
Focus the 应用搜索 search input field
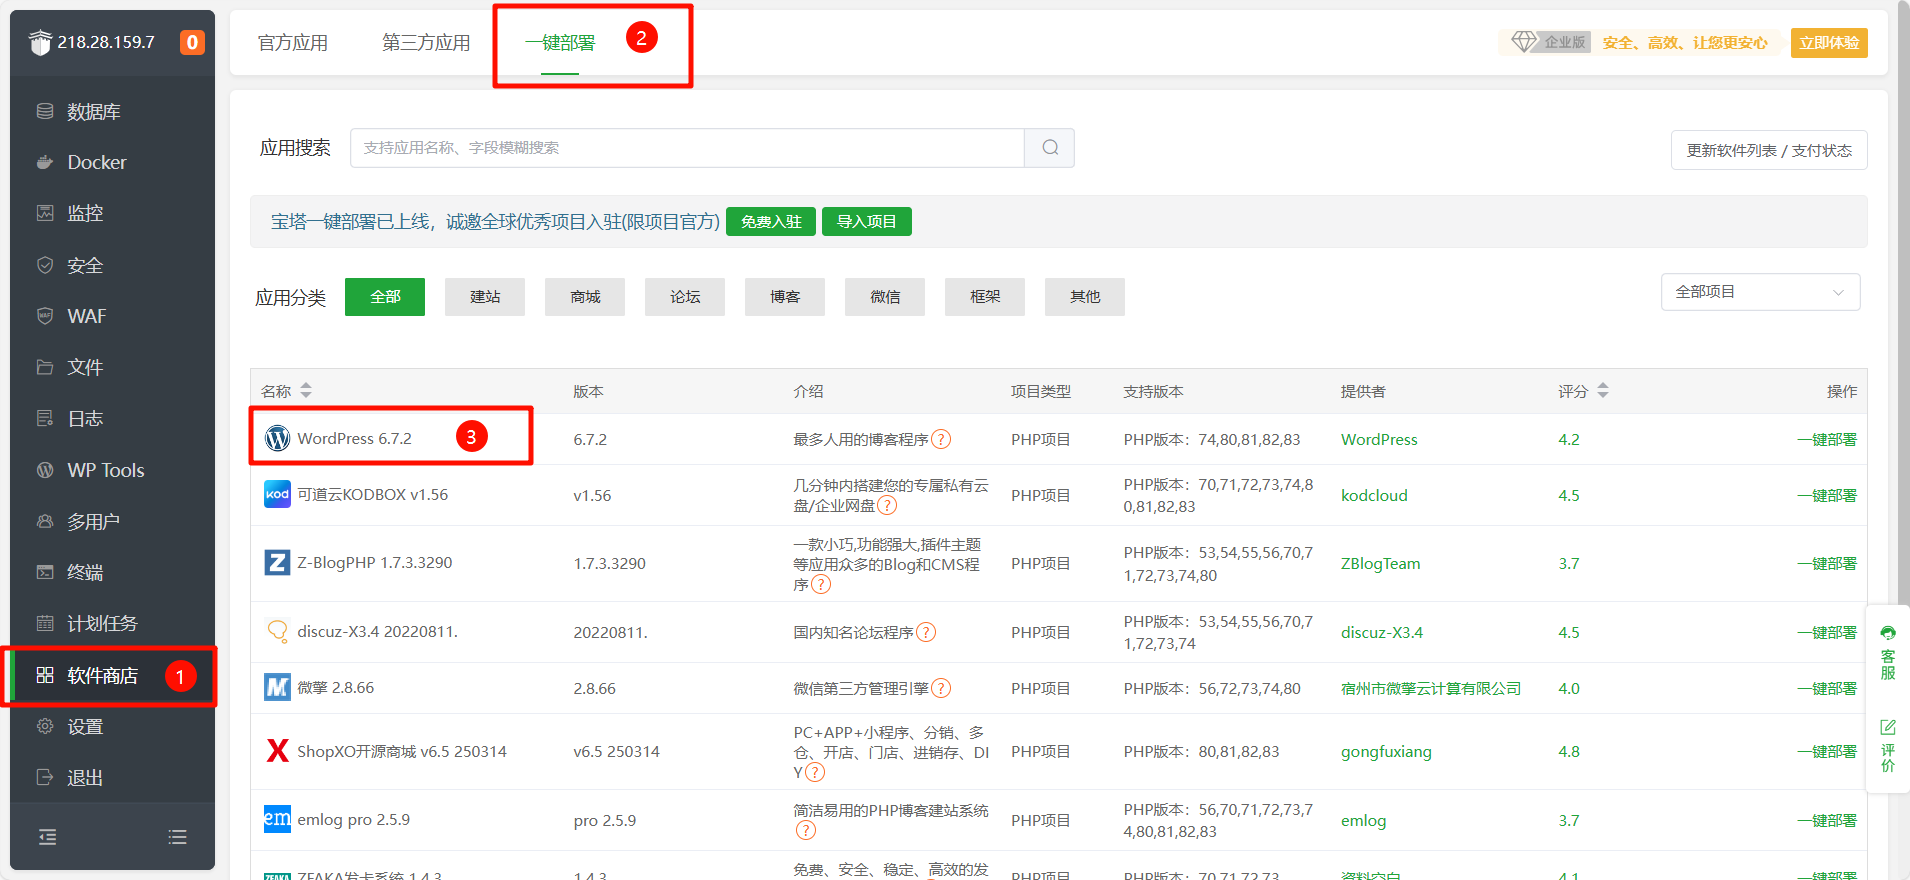[x=687, y=148]
